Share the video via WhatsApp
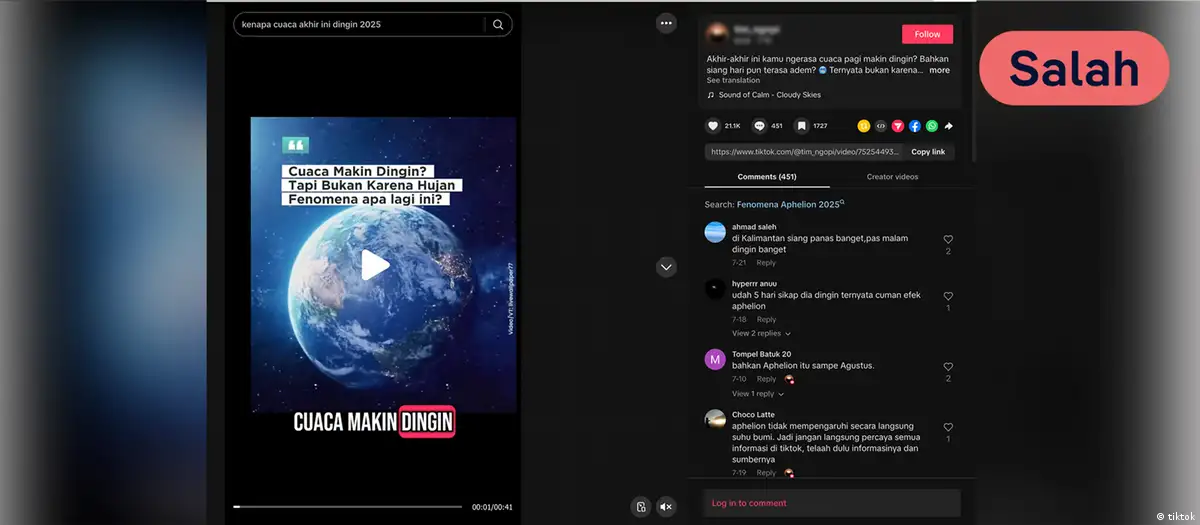The width and height of the screenshot is (1200, 525). 932,126
